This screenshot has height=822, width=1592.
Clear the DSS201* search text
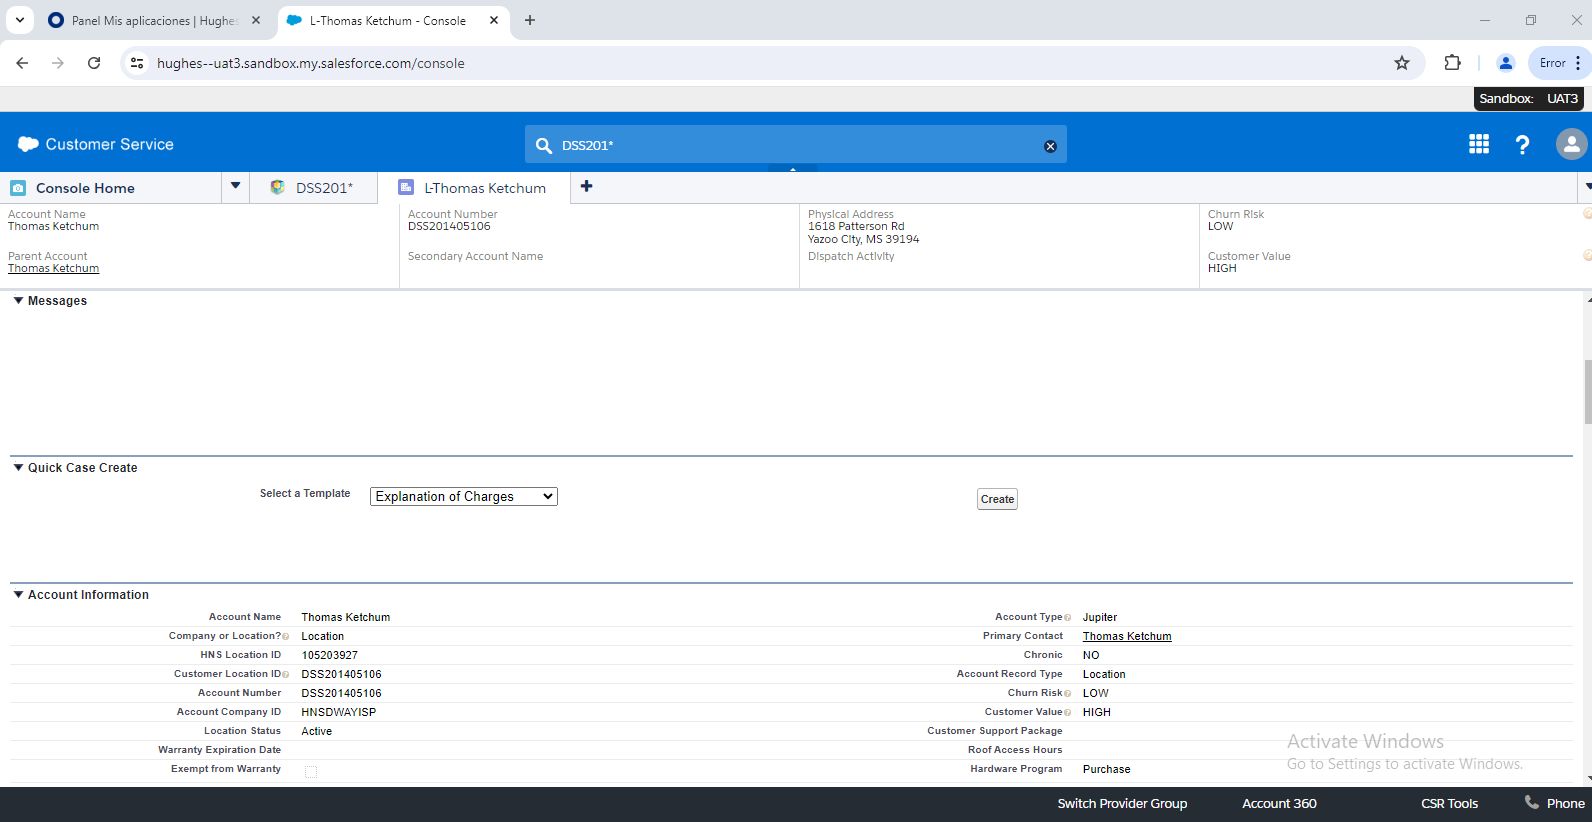tap(1050, 146)
